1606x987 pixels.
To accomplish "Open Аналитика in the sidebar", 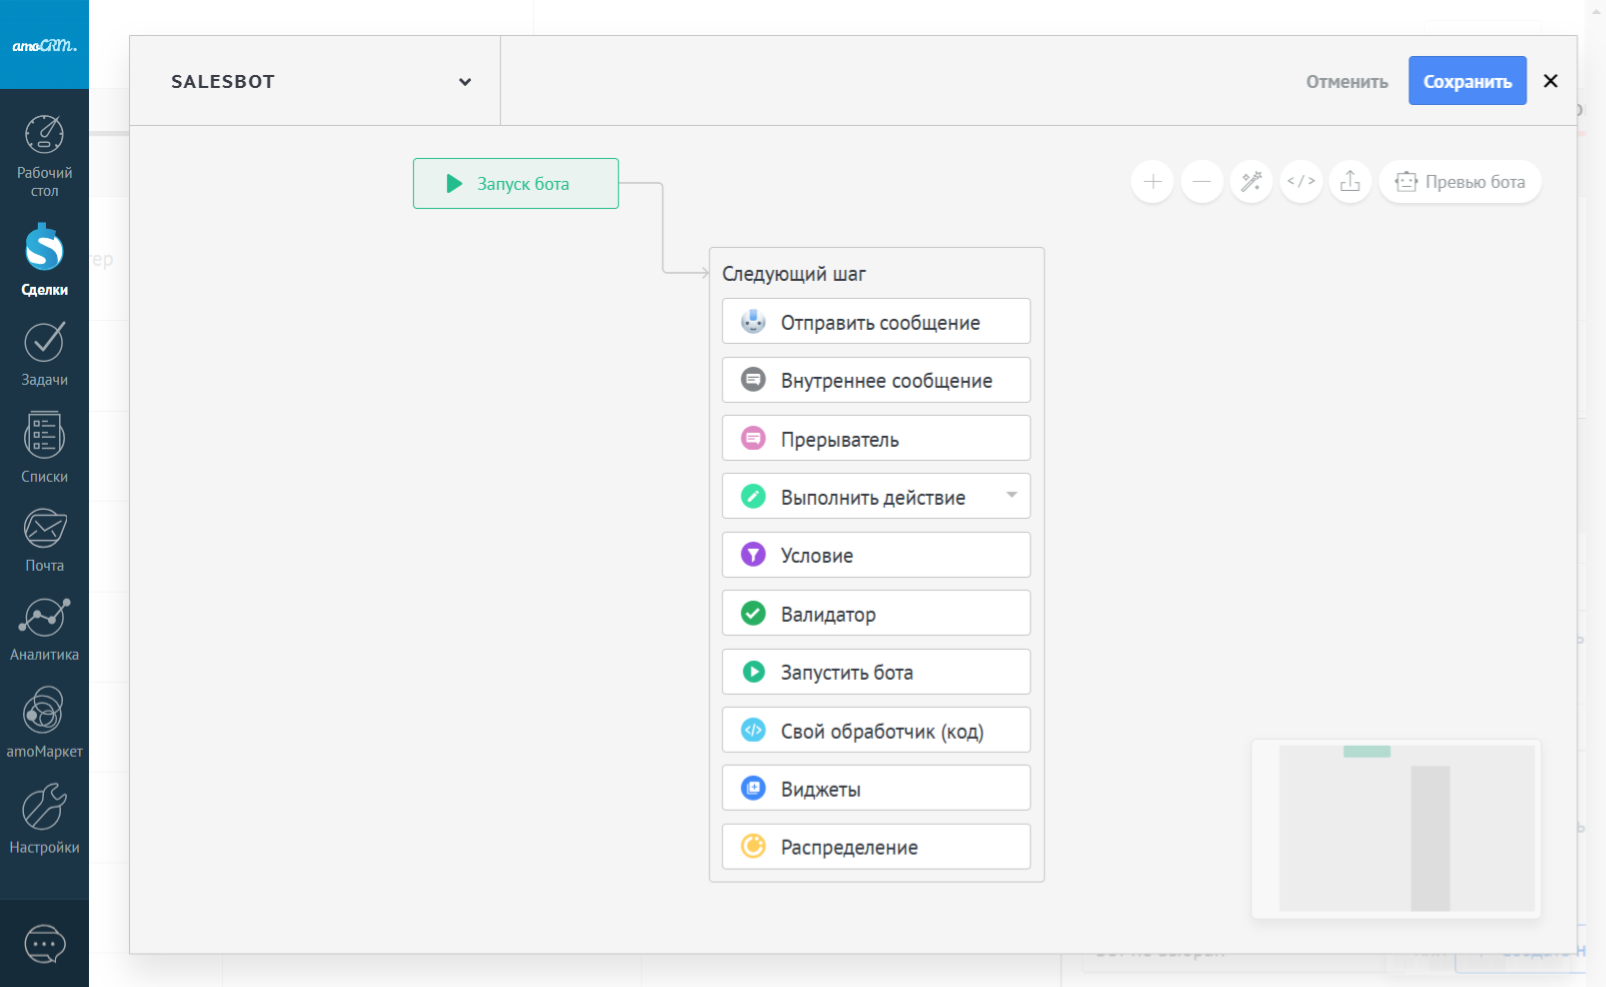I will coord(44,630).
